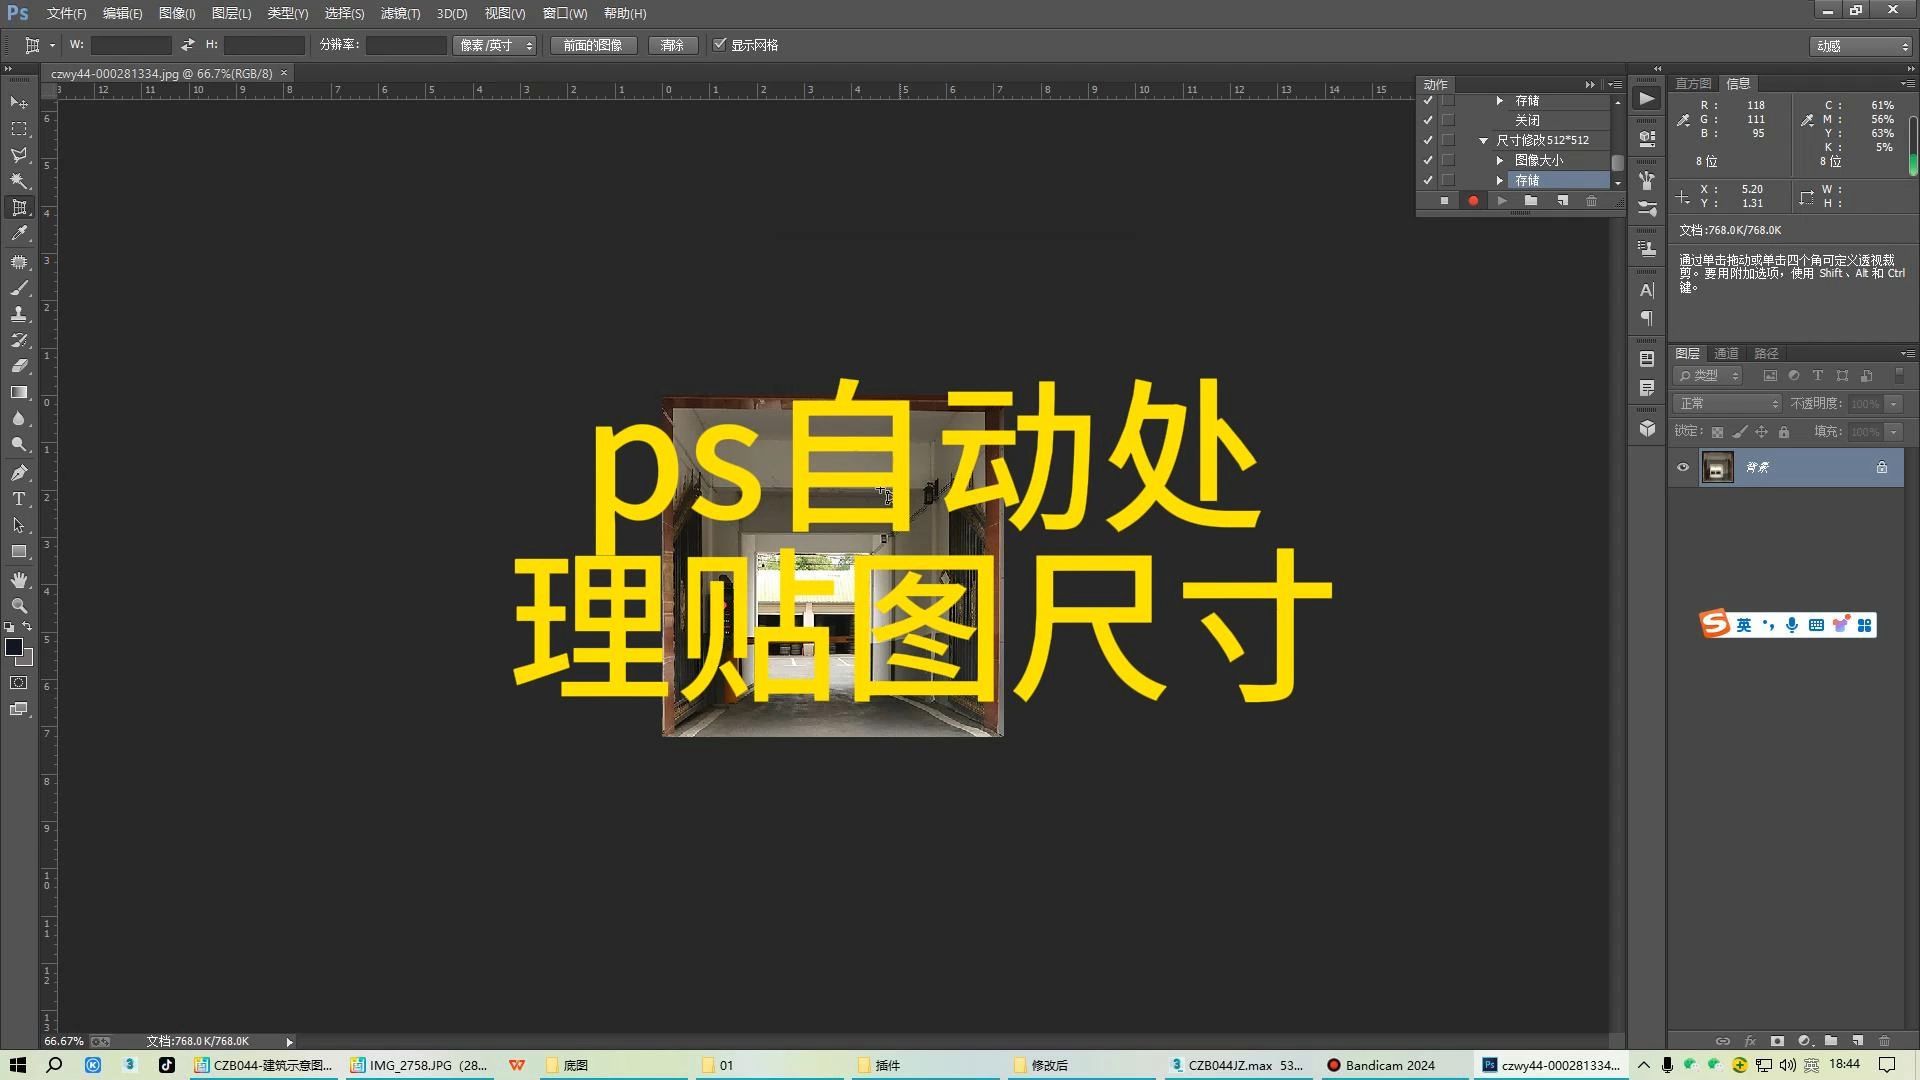Open the 滤镜 menu
Image resolution: width=1920 pixels, height=1080 pixels.
(398, 13)
